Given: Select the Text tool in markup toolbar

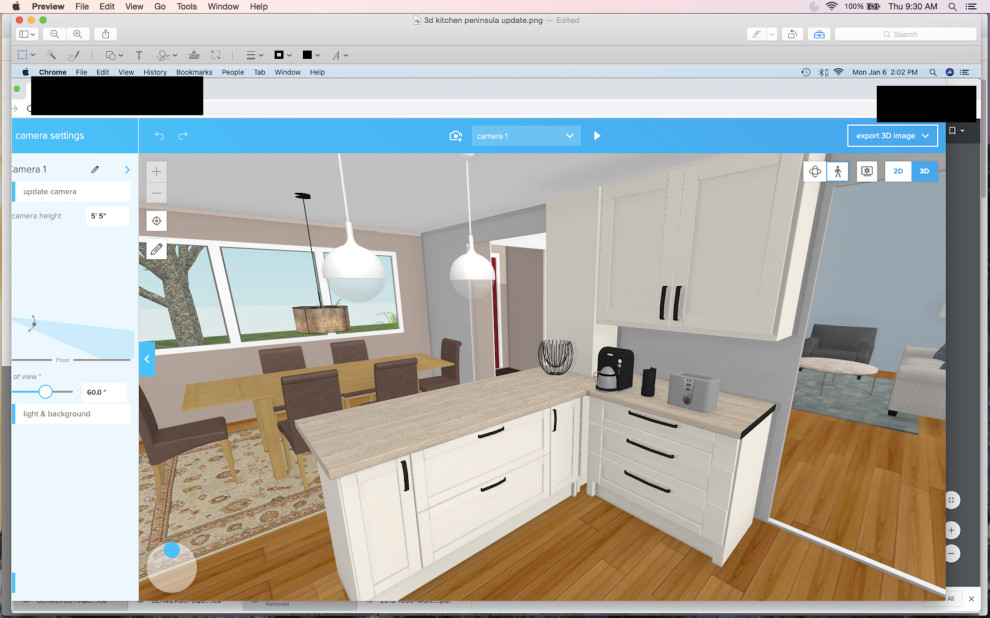Looking at the screenshot, I should tap(138, 55).
